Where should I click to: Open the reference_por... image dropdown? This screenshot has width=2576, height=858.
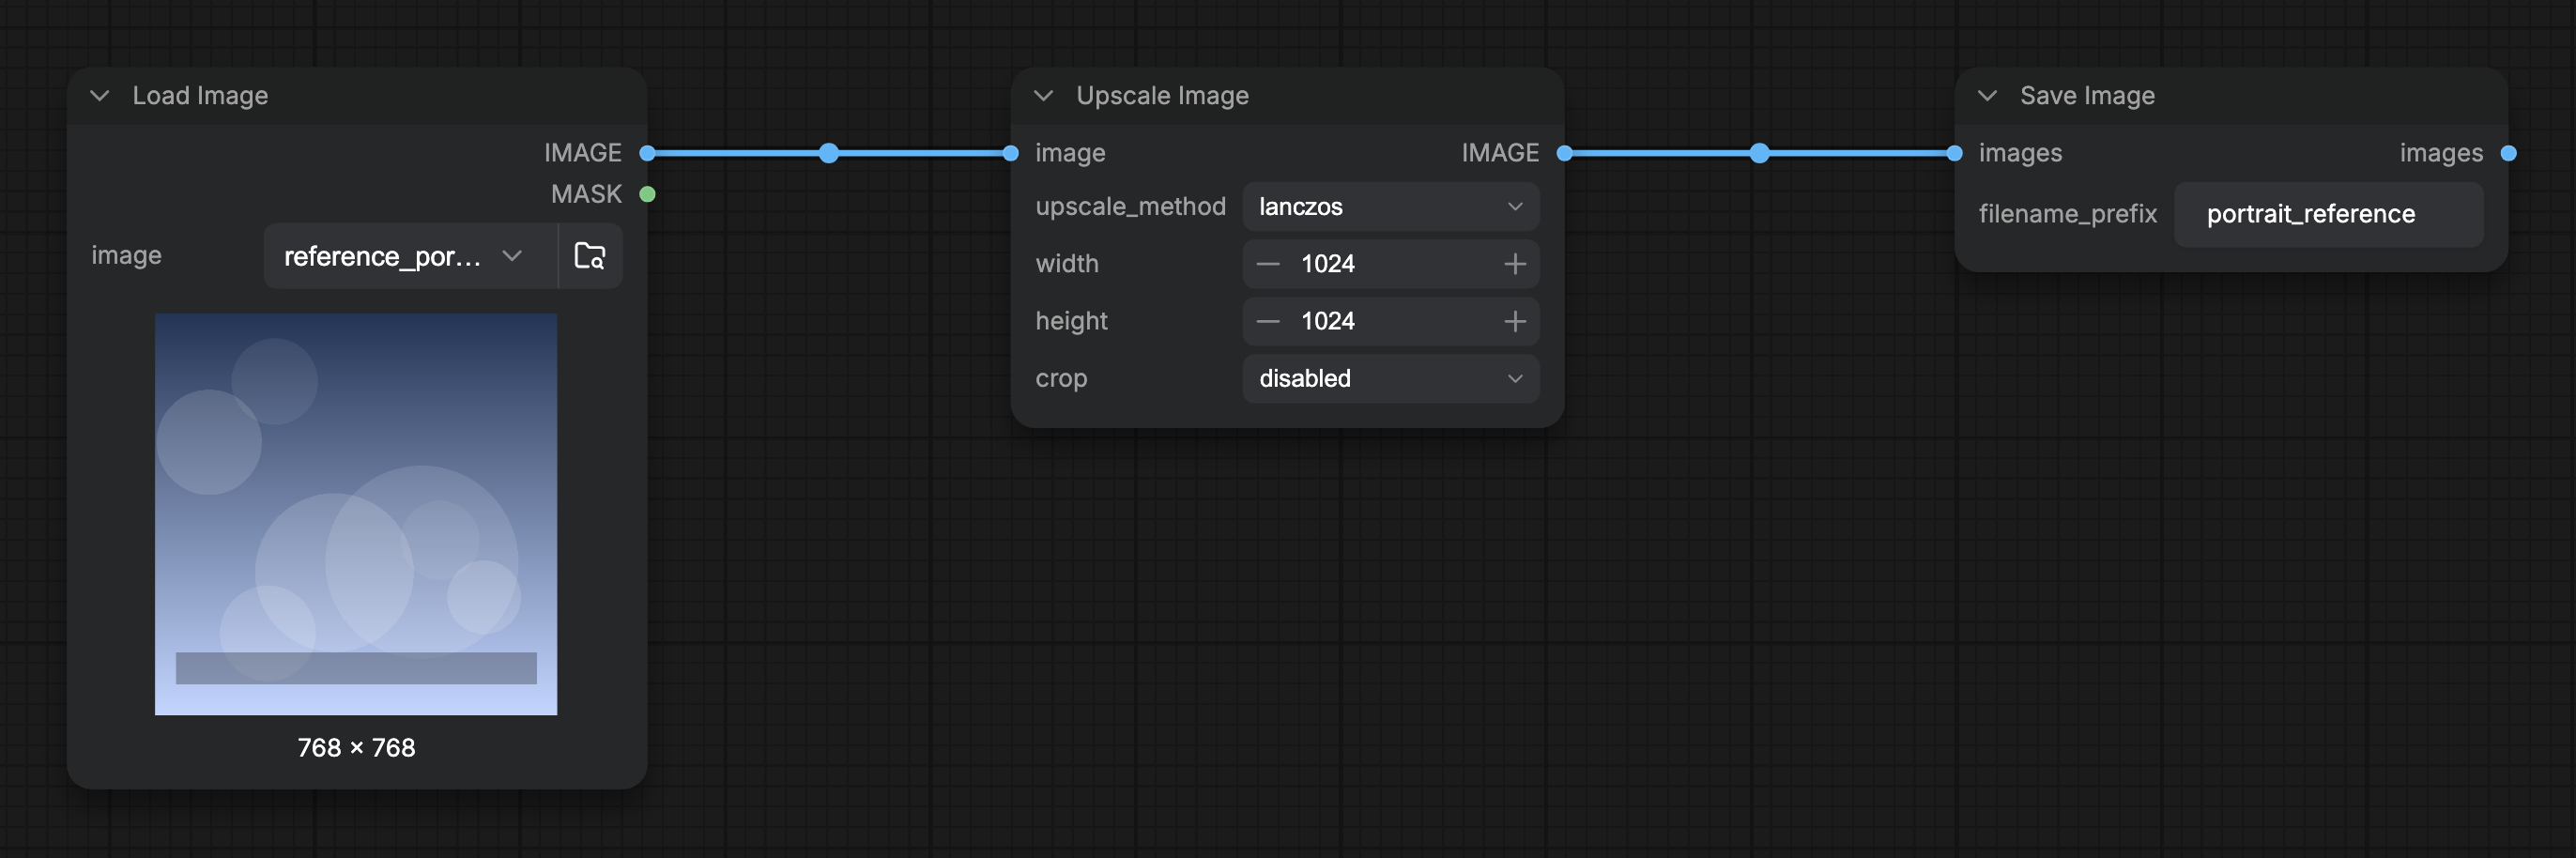pos(410,256)
